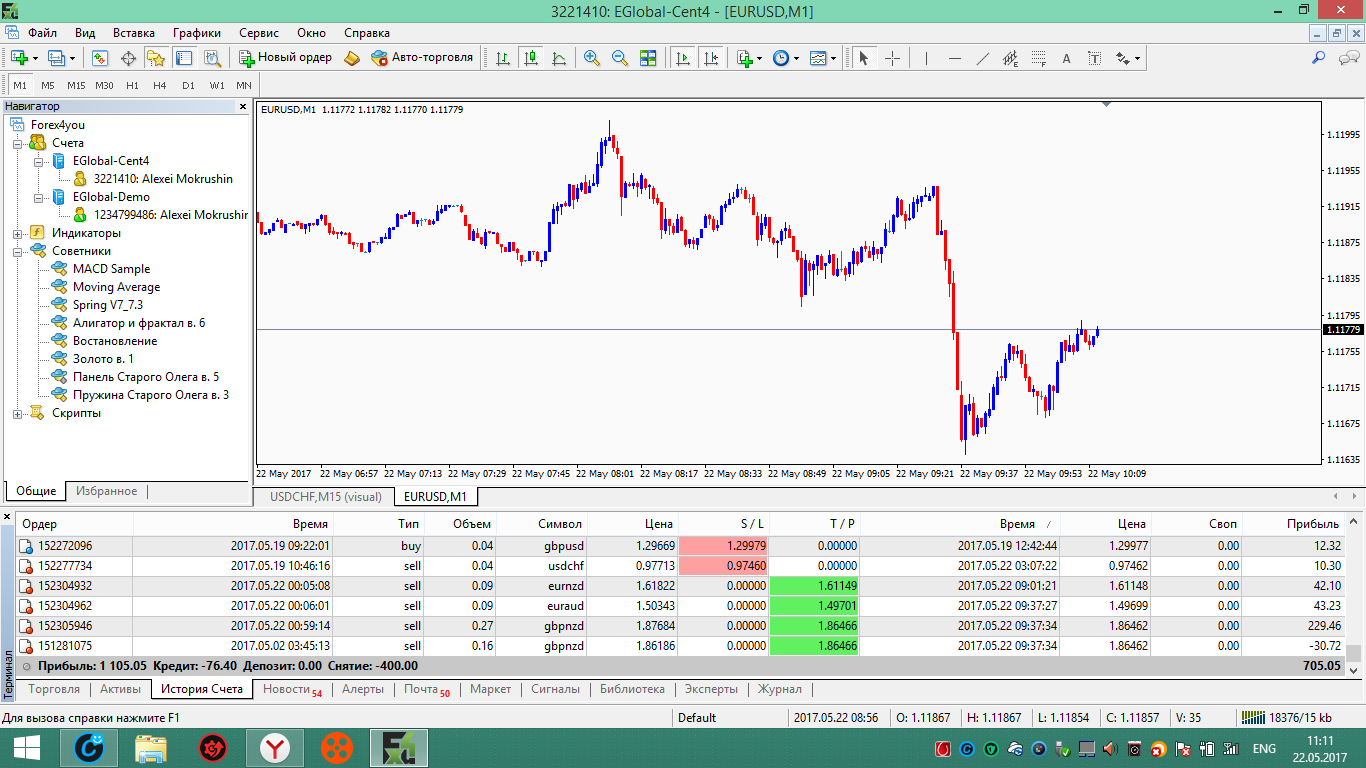Screen dimensions: 1366x768
Task: Pick the draw trendline tool
Action: pyautogui.click(x=983, y=58)
